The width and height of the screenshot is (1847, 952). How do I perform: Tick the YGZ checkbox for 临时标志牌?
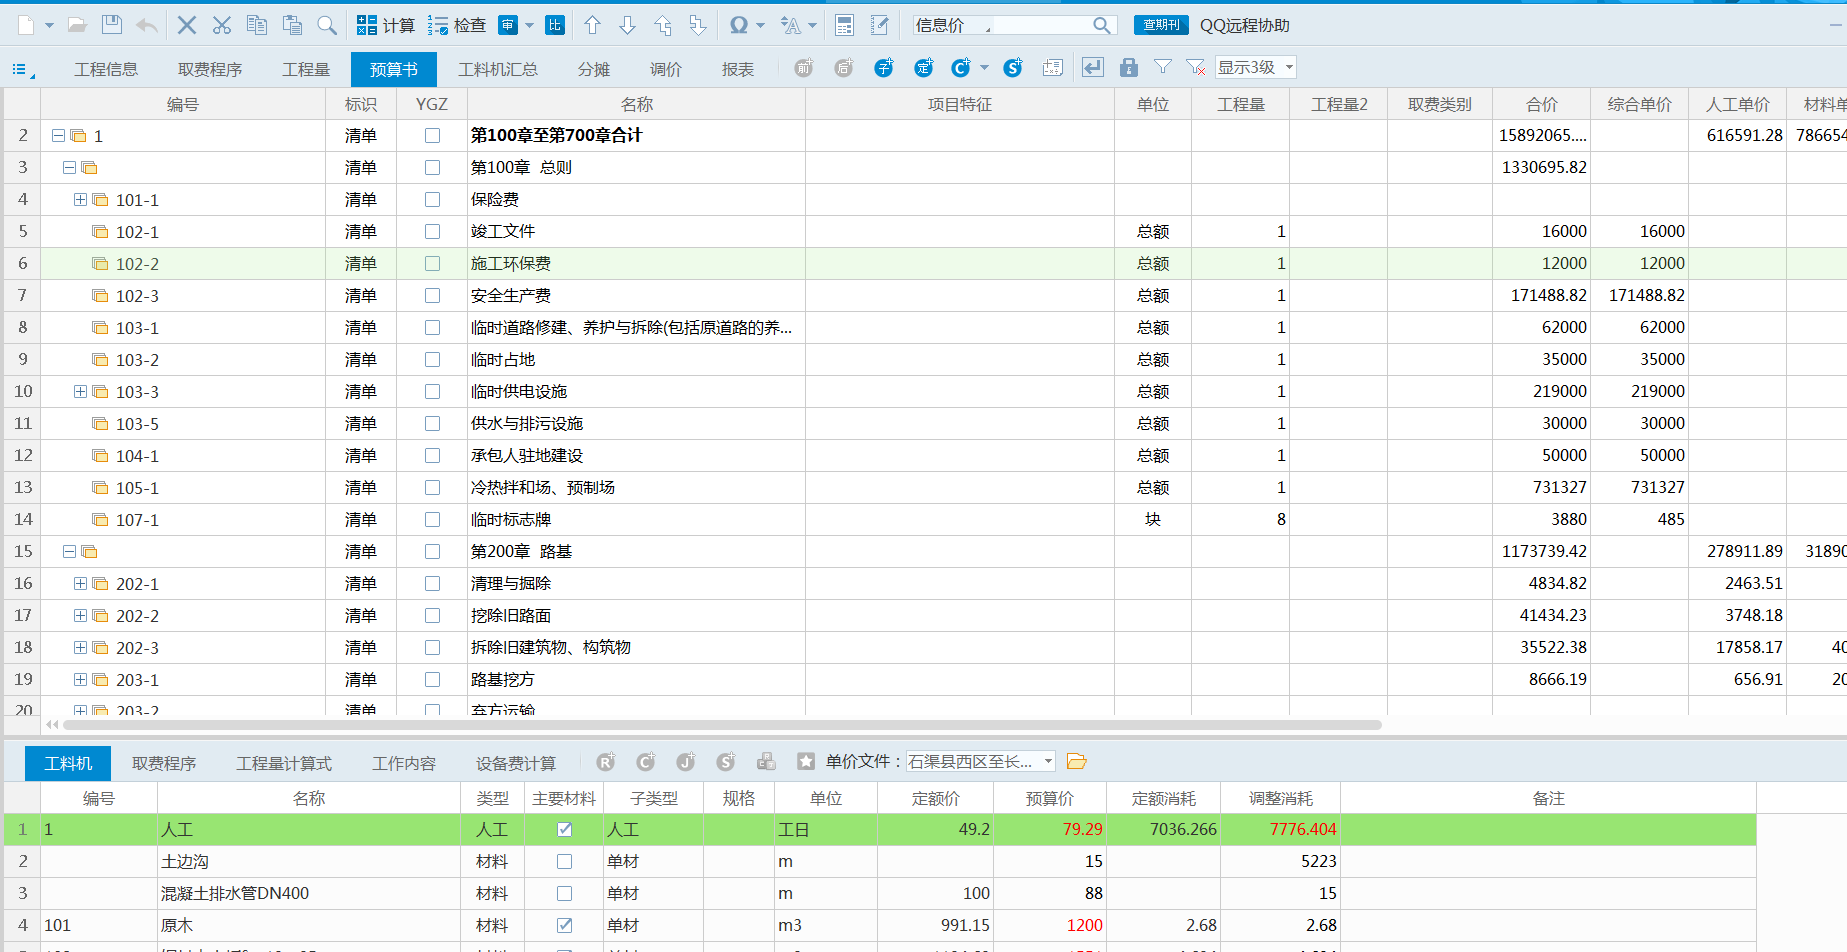pyautogui.click(x=432, y=520)
